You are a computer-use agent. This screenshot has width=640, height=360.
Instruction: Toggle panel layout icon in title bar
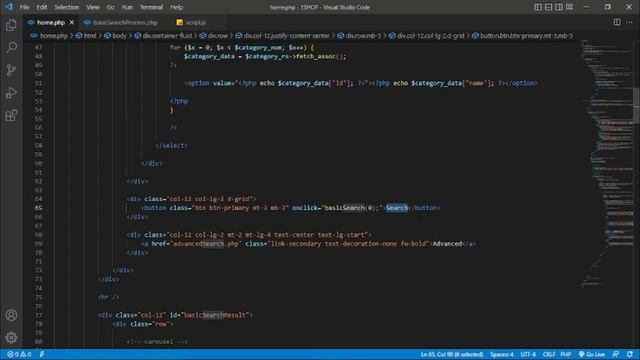coord(549,7)
